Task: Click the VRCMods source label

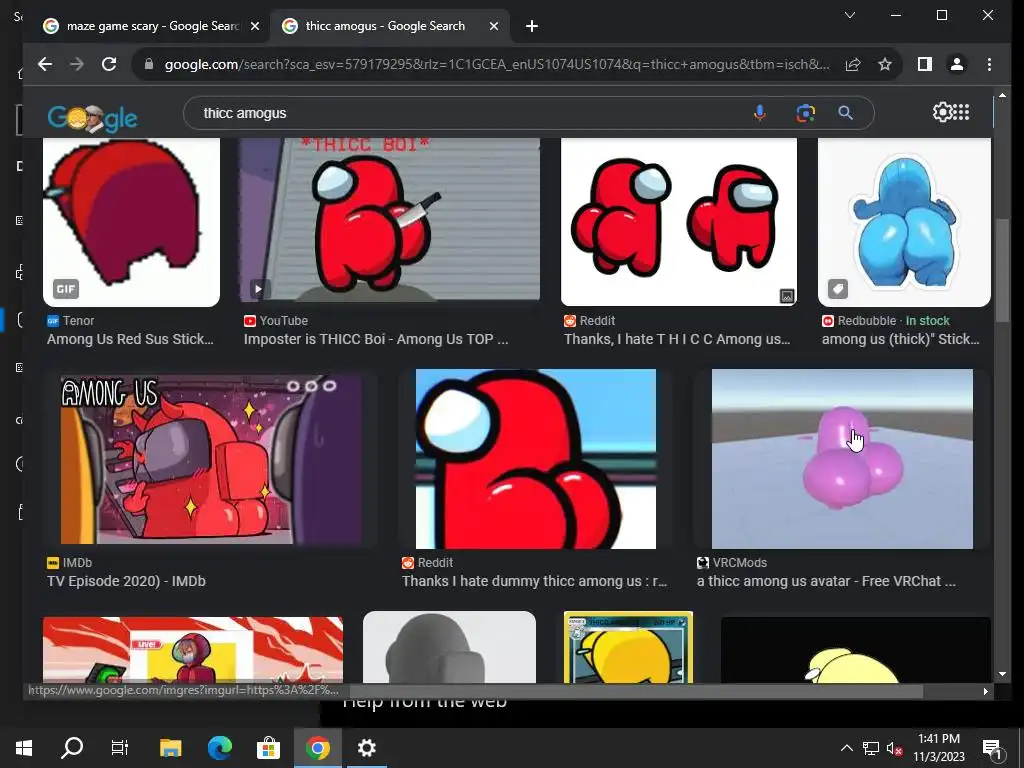Action: [731, 562]
